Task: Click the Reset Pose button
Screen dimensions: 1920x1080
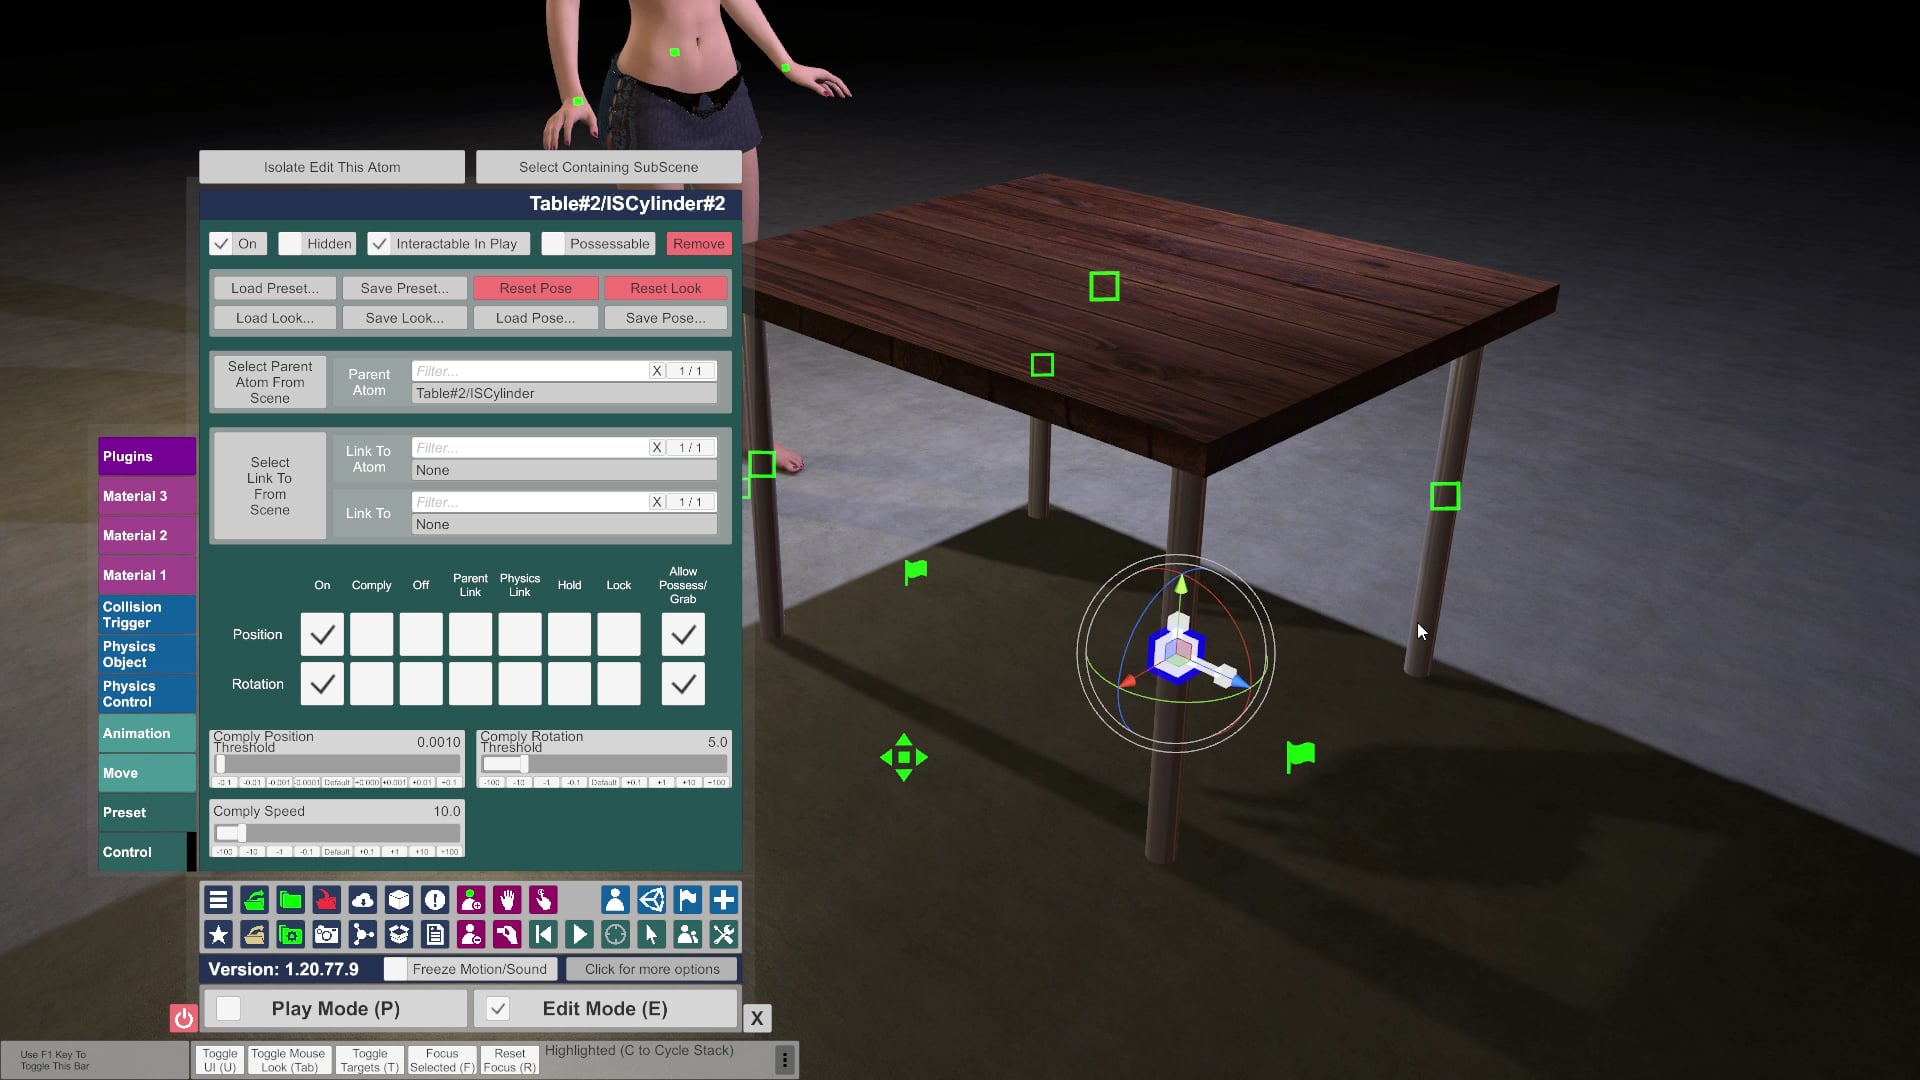Action: point(534,287)
